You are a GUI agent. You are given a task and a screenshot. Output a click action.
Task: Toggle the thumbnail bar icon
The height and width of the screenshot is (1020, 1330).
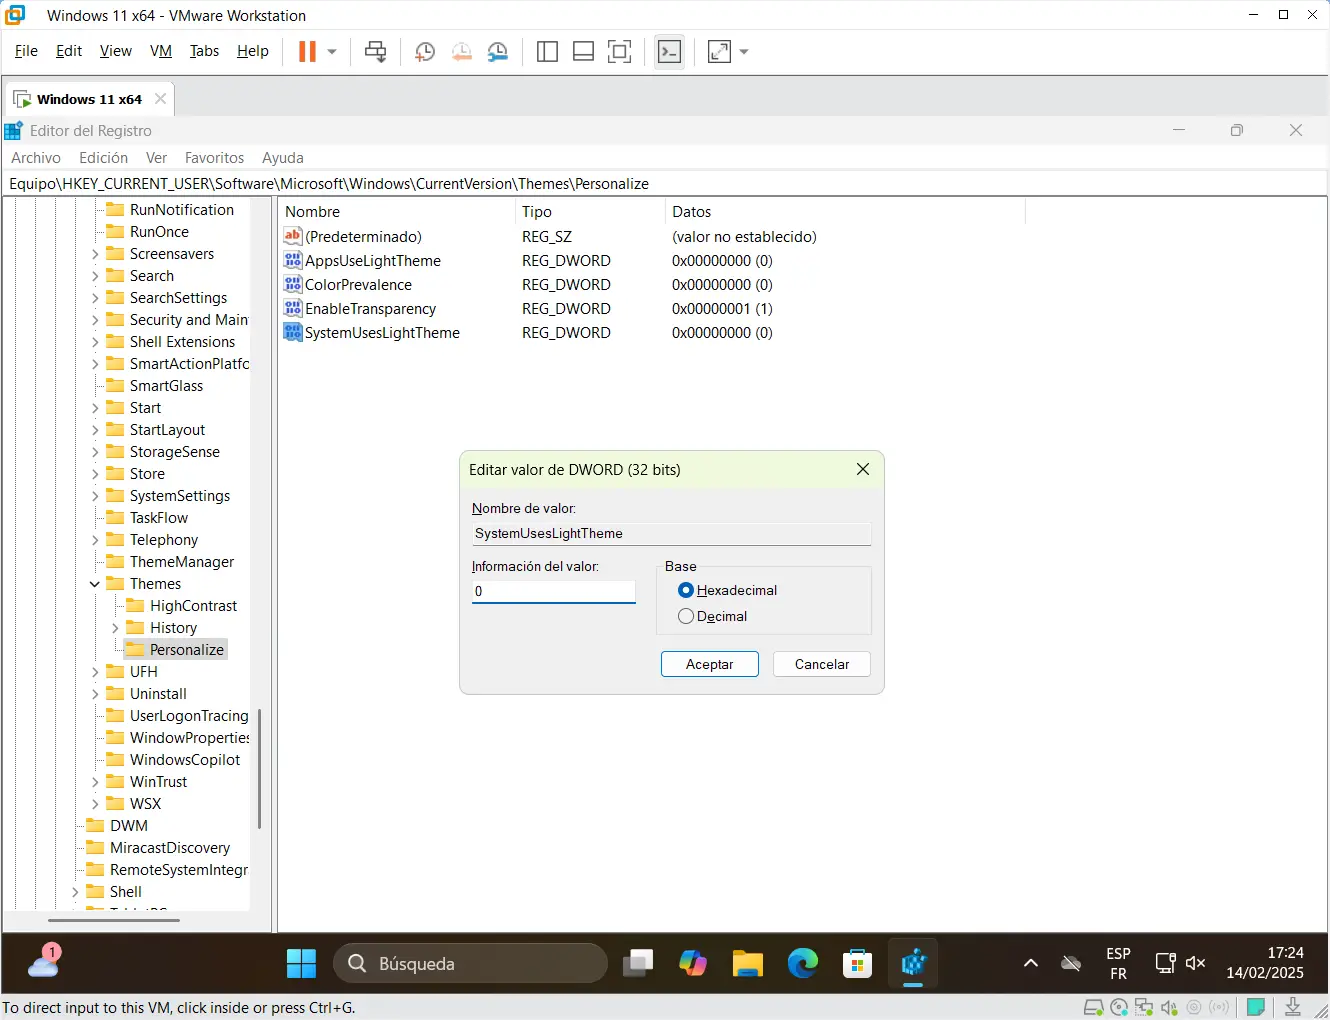[x=584, y=52]
